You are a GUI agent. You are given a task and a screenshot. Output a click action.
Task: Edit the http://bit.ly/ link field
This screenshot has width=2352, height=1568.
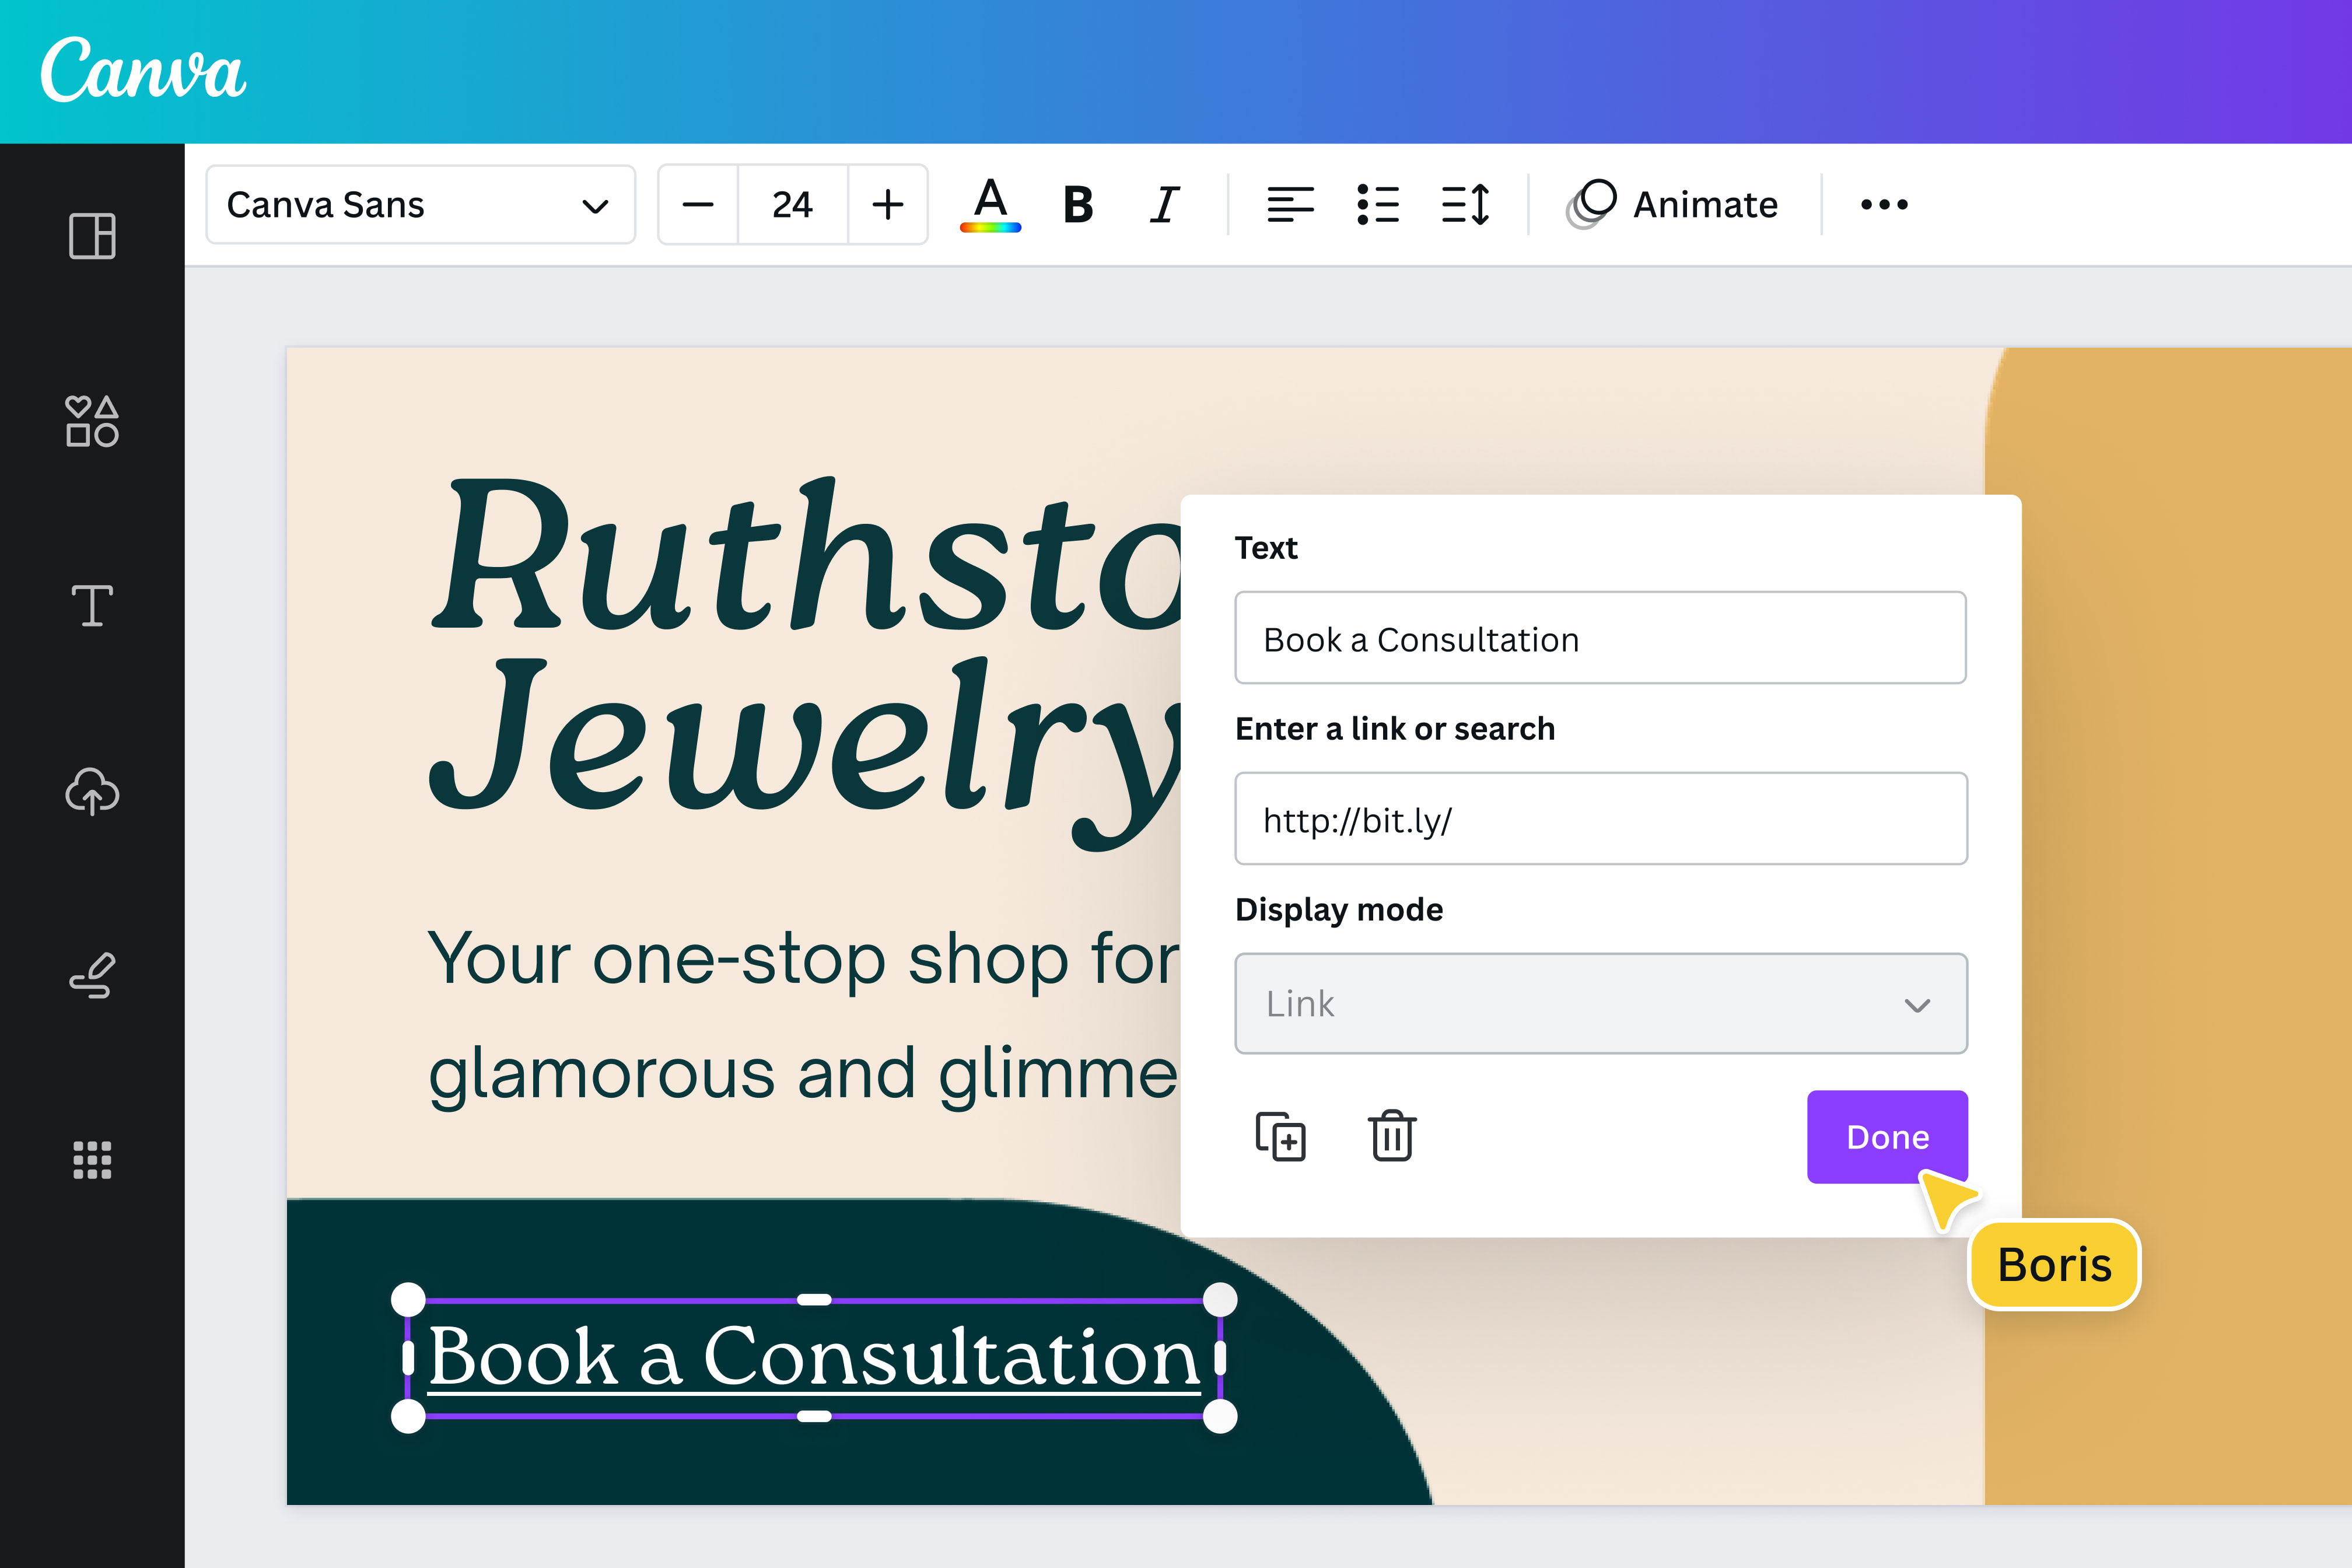coord(1599,818)
